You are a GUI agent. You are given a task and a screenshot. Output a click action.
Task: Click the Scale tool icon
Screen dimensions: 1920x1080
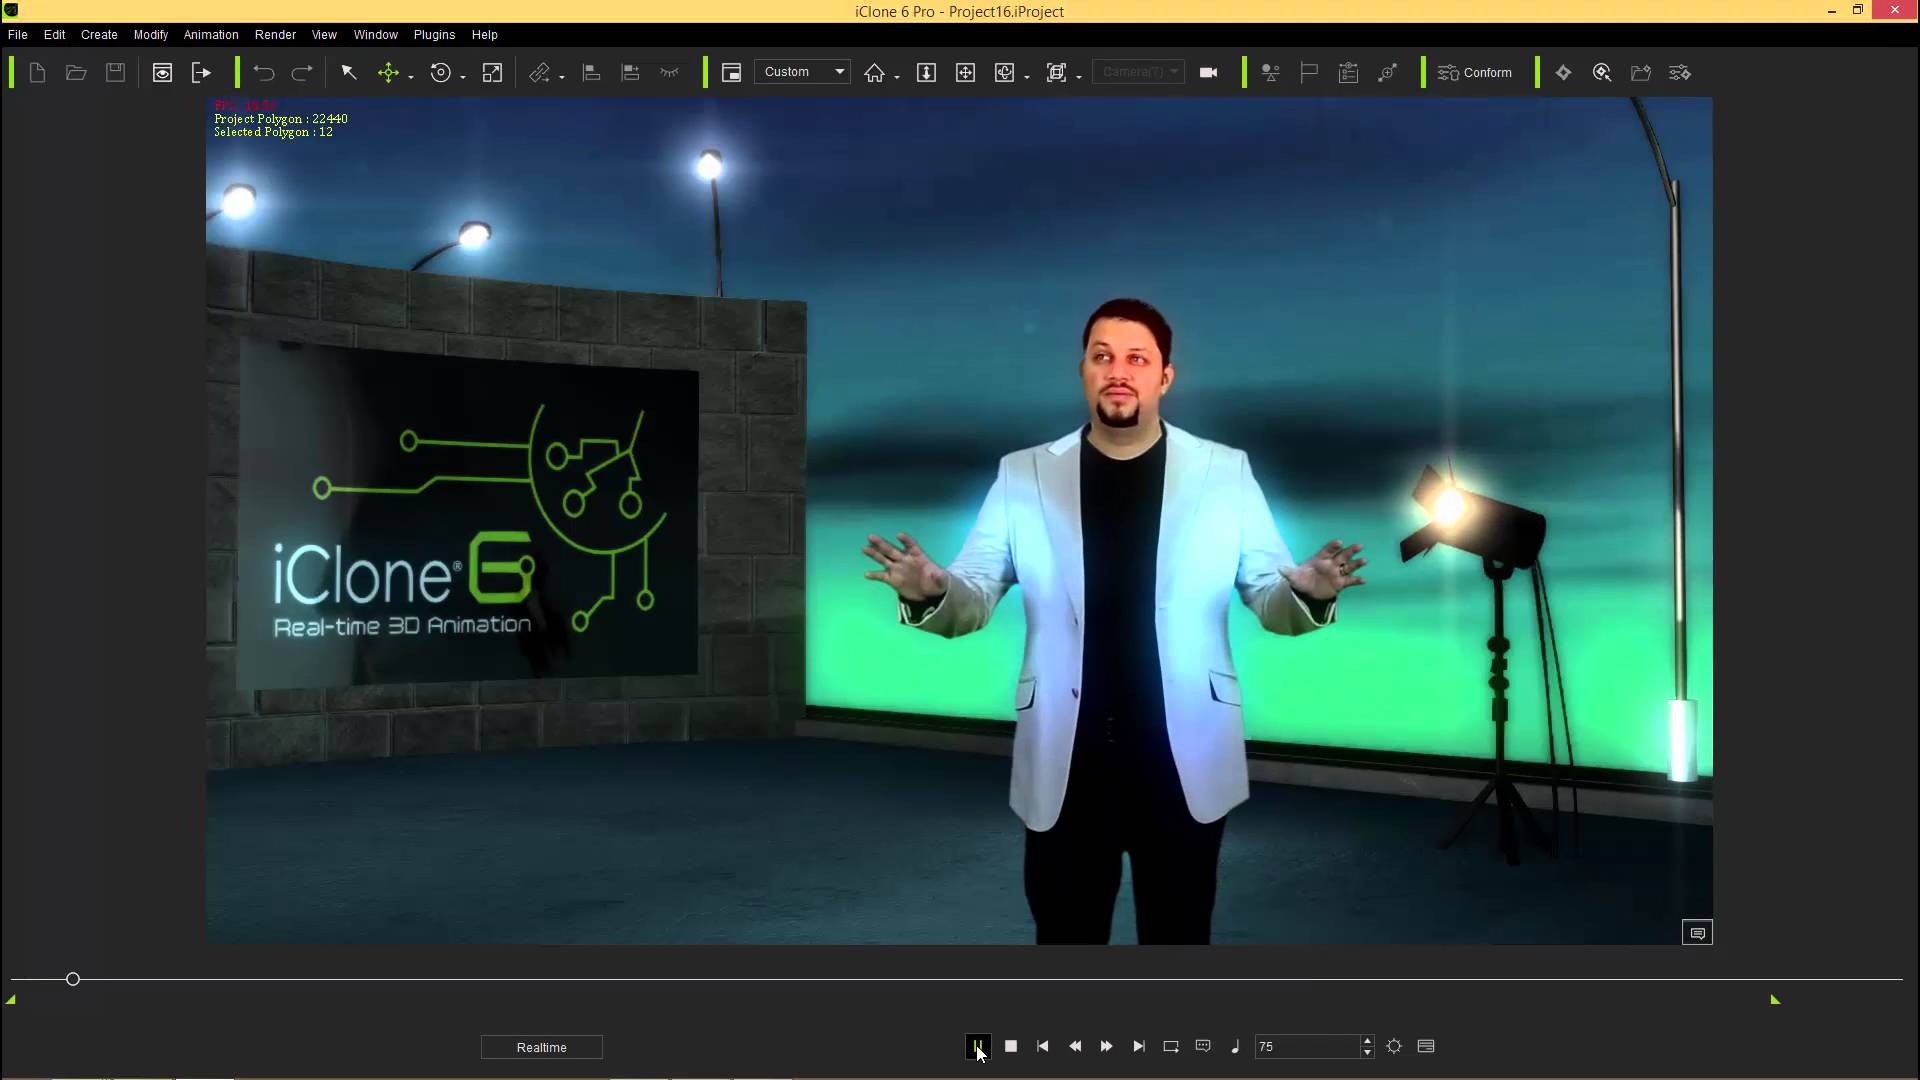(x=492, y=73)
